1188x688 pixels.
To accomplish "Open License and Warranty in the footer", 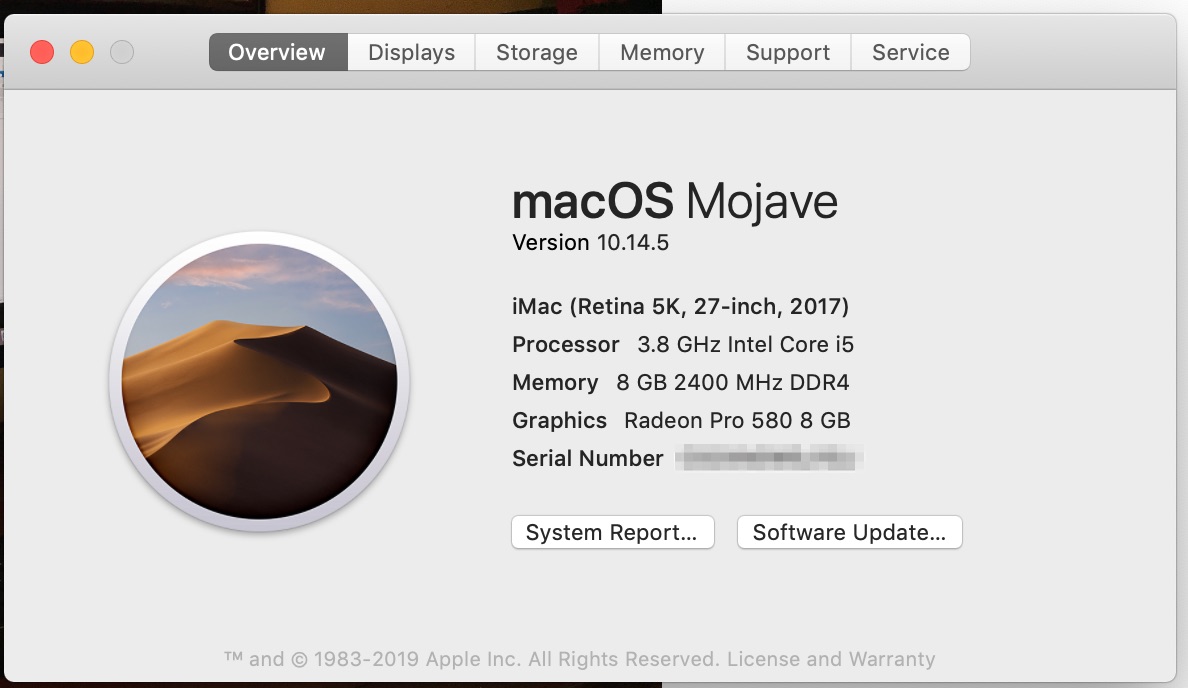I will [831, 659].
